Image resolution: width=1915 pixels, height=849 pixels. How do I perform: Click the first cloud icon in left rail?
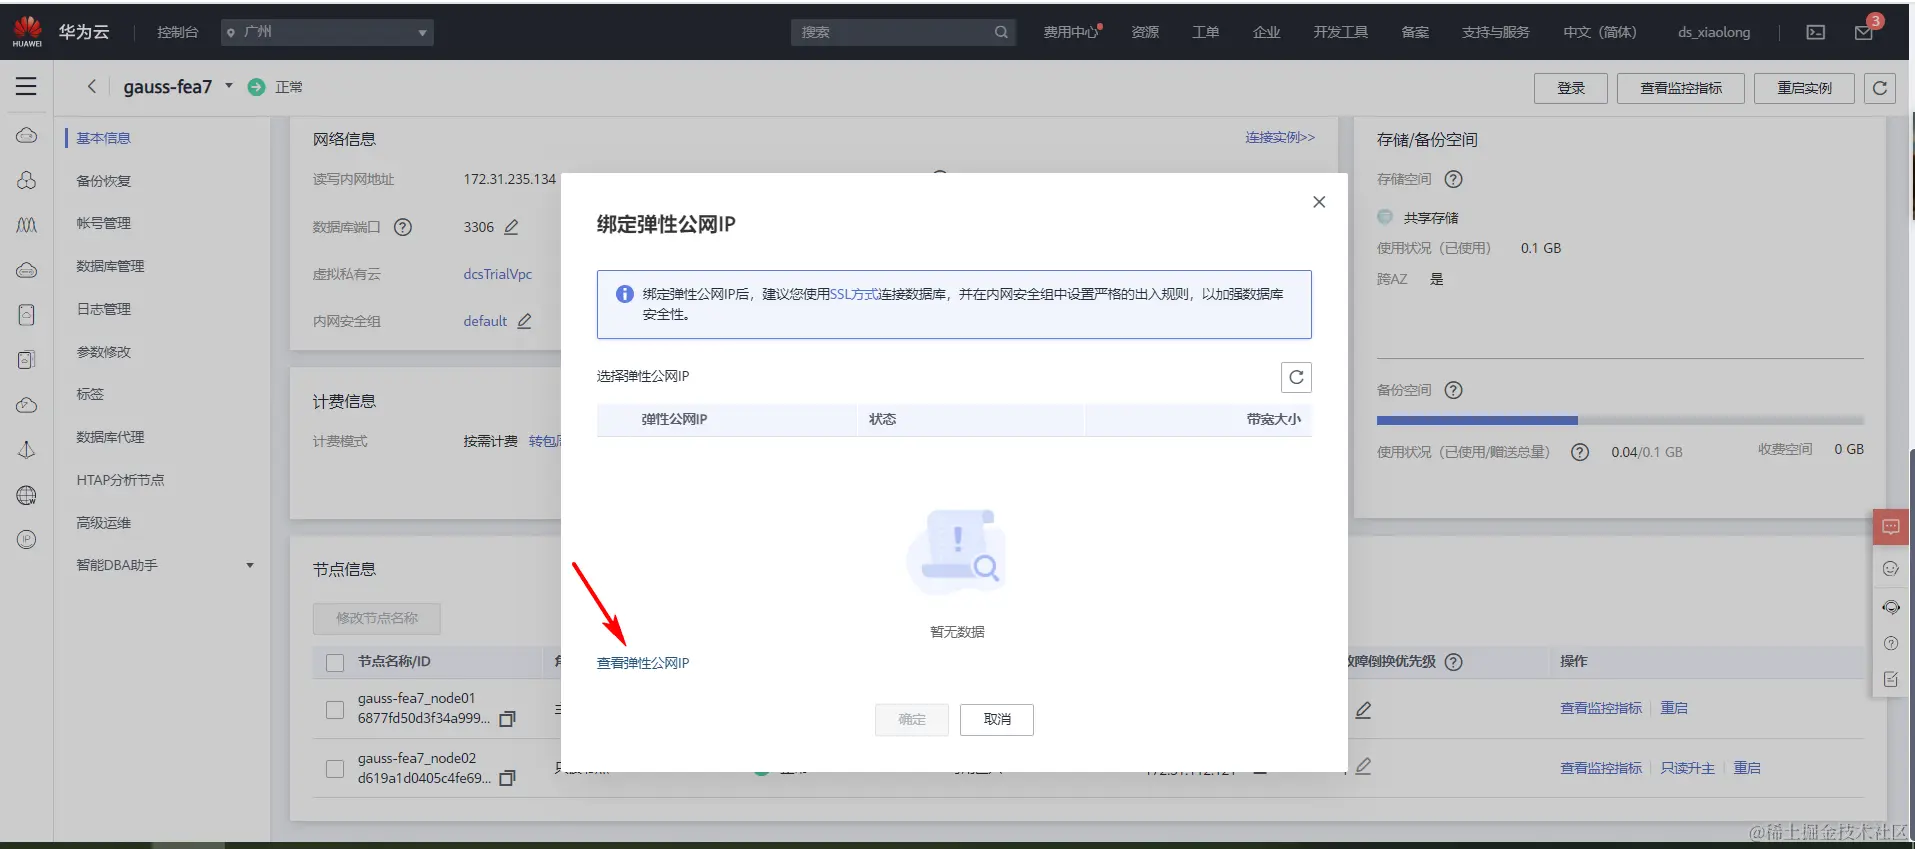(27, 135)
